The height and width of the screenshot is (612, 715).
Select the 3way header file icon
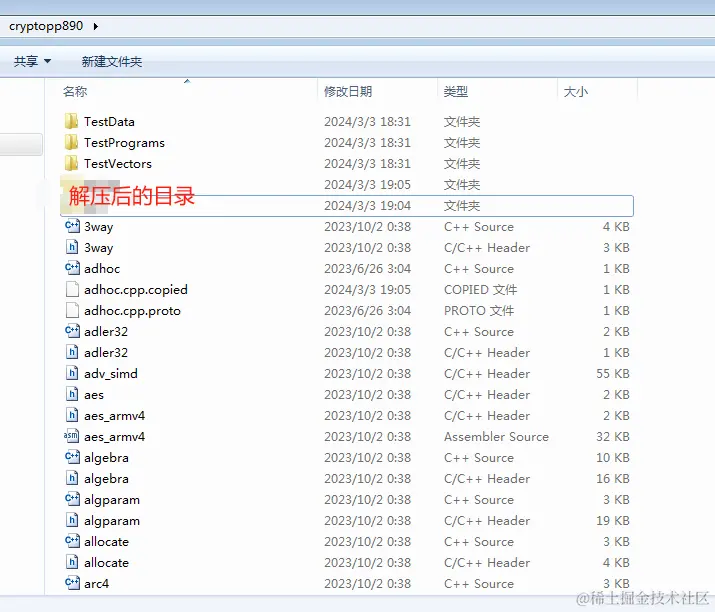72,247
